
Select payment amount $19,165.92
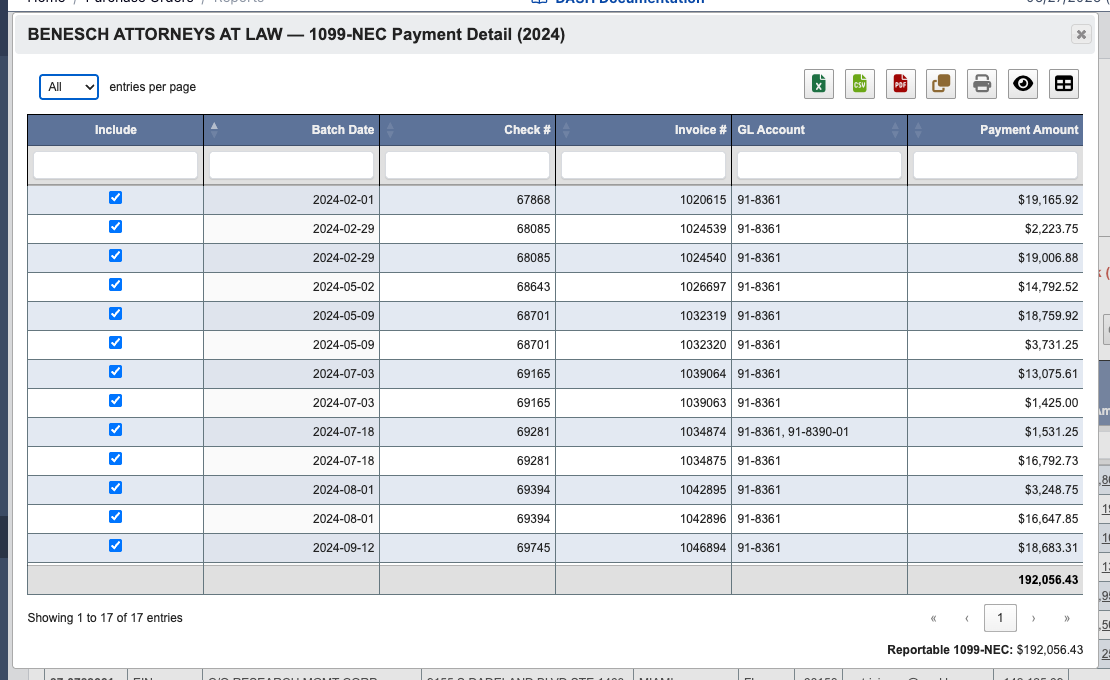[995, 200]
